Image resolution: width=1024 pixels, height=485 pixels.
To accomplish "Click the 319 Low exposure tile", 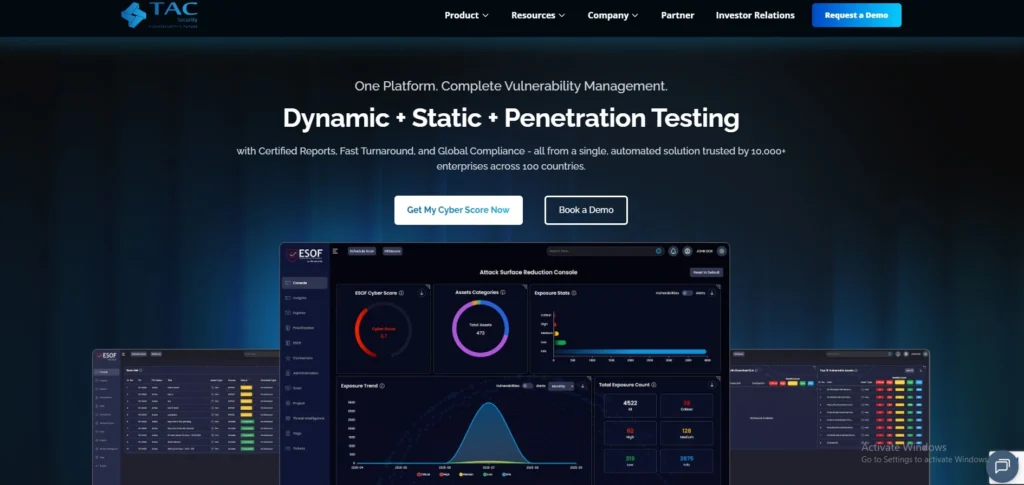I will pos(630,462).
